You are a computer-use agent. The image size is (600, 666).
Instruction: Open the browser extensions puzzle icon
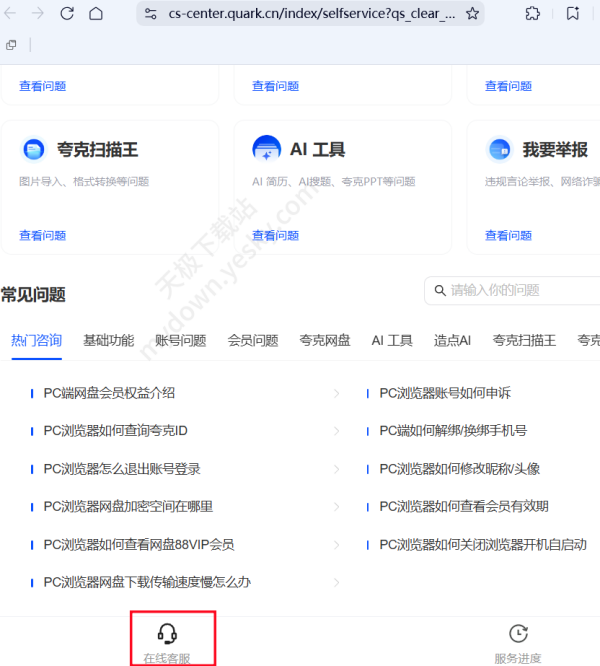pyautogui.click(x=532, y=14)
